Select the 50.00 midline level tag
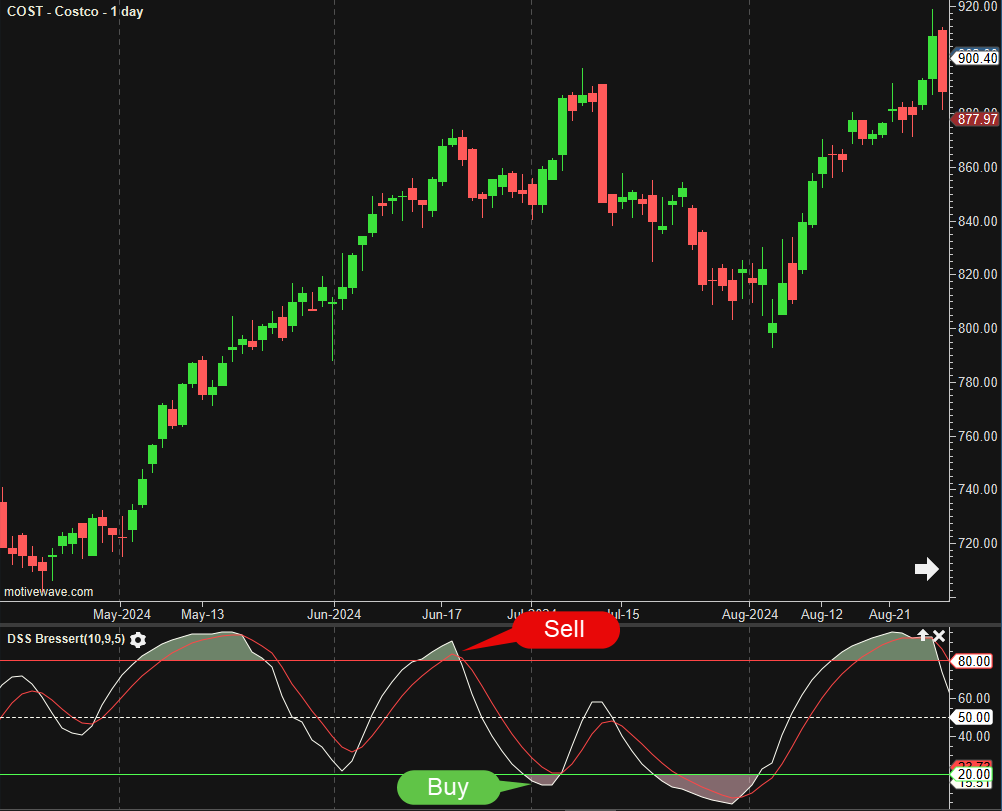 point(974,718)
